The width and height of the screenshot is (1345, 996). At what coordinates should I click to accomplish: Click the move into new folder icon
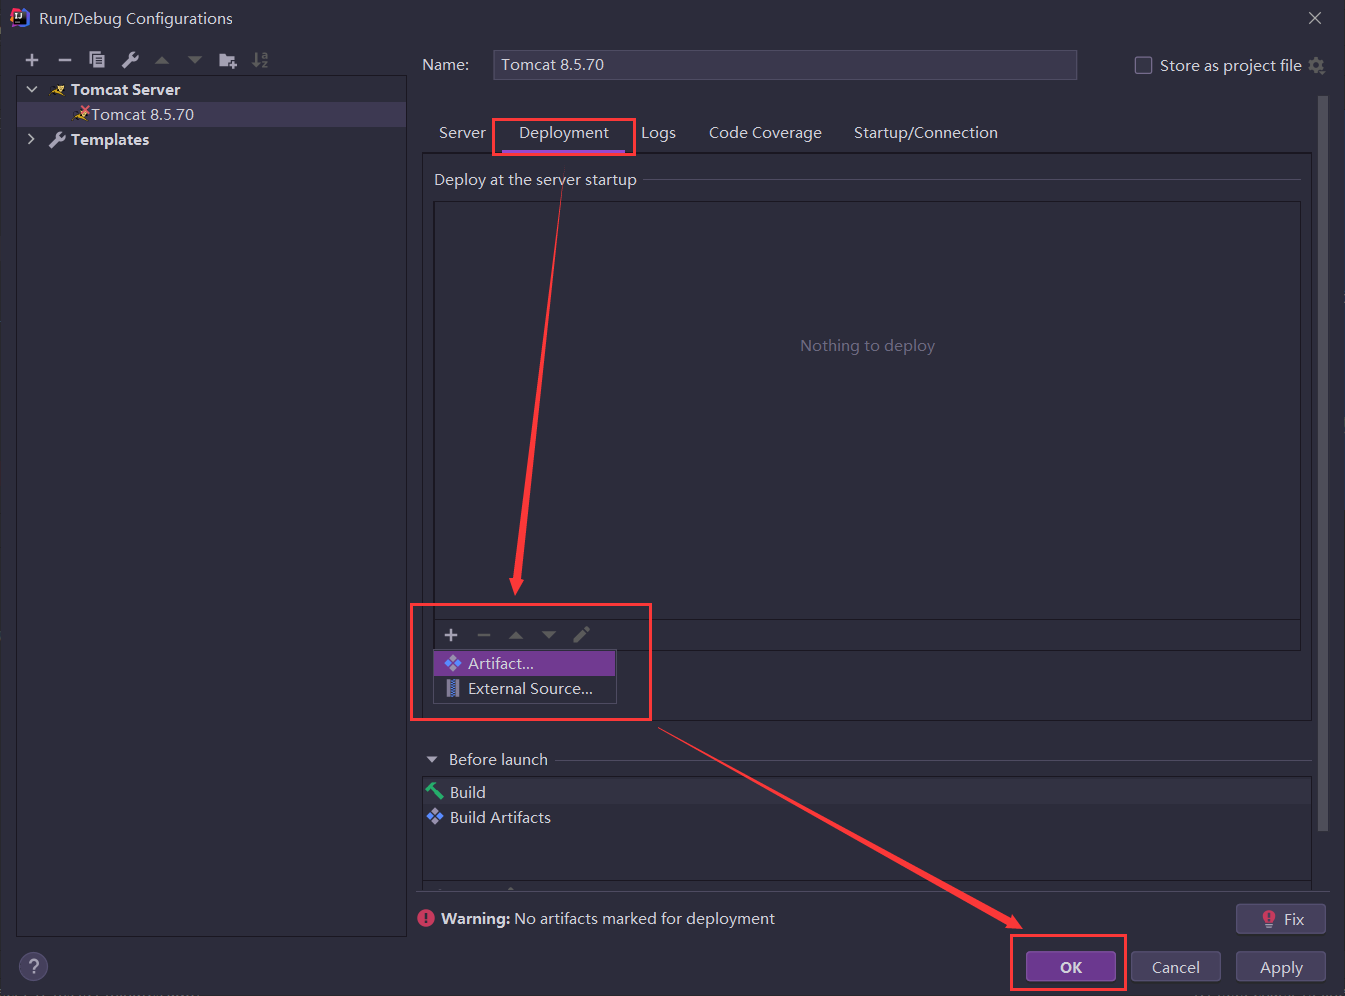(x=228, y=60)
